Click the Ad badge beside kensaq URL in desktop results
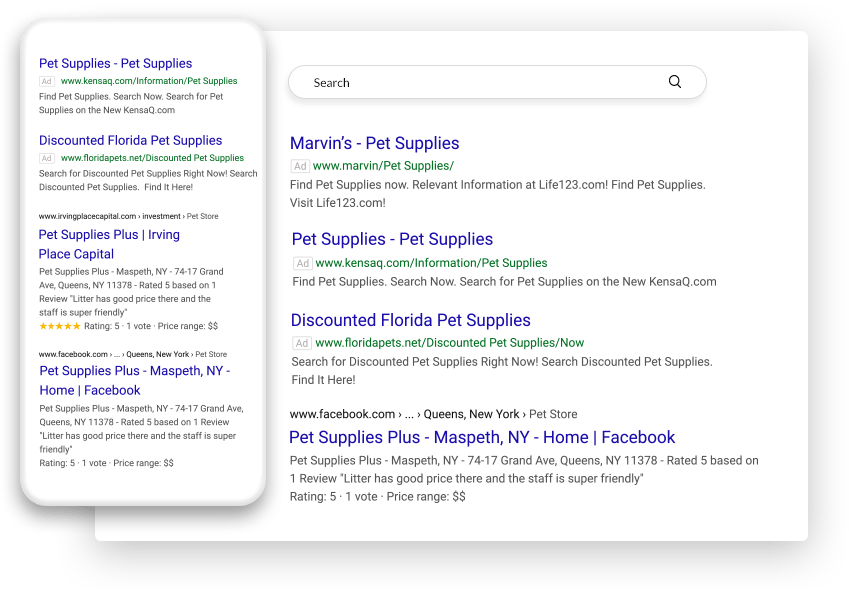The image size is (849, 592). click(302, 263)
